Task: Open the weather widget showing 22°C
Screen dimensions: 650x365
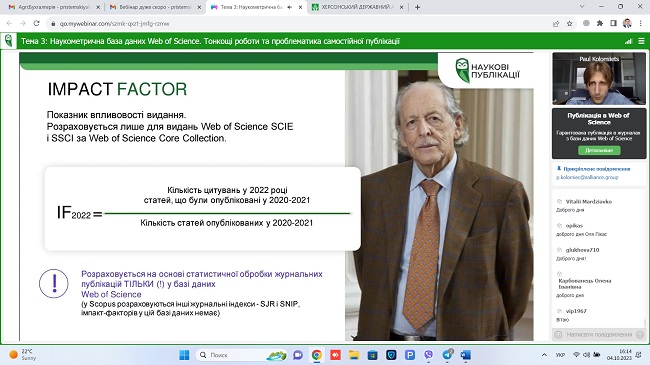Action: (23, 355)
